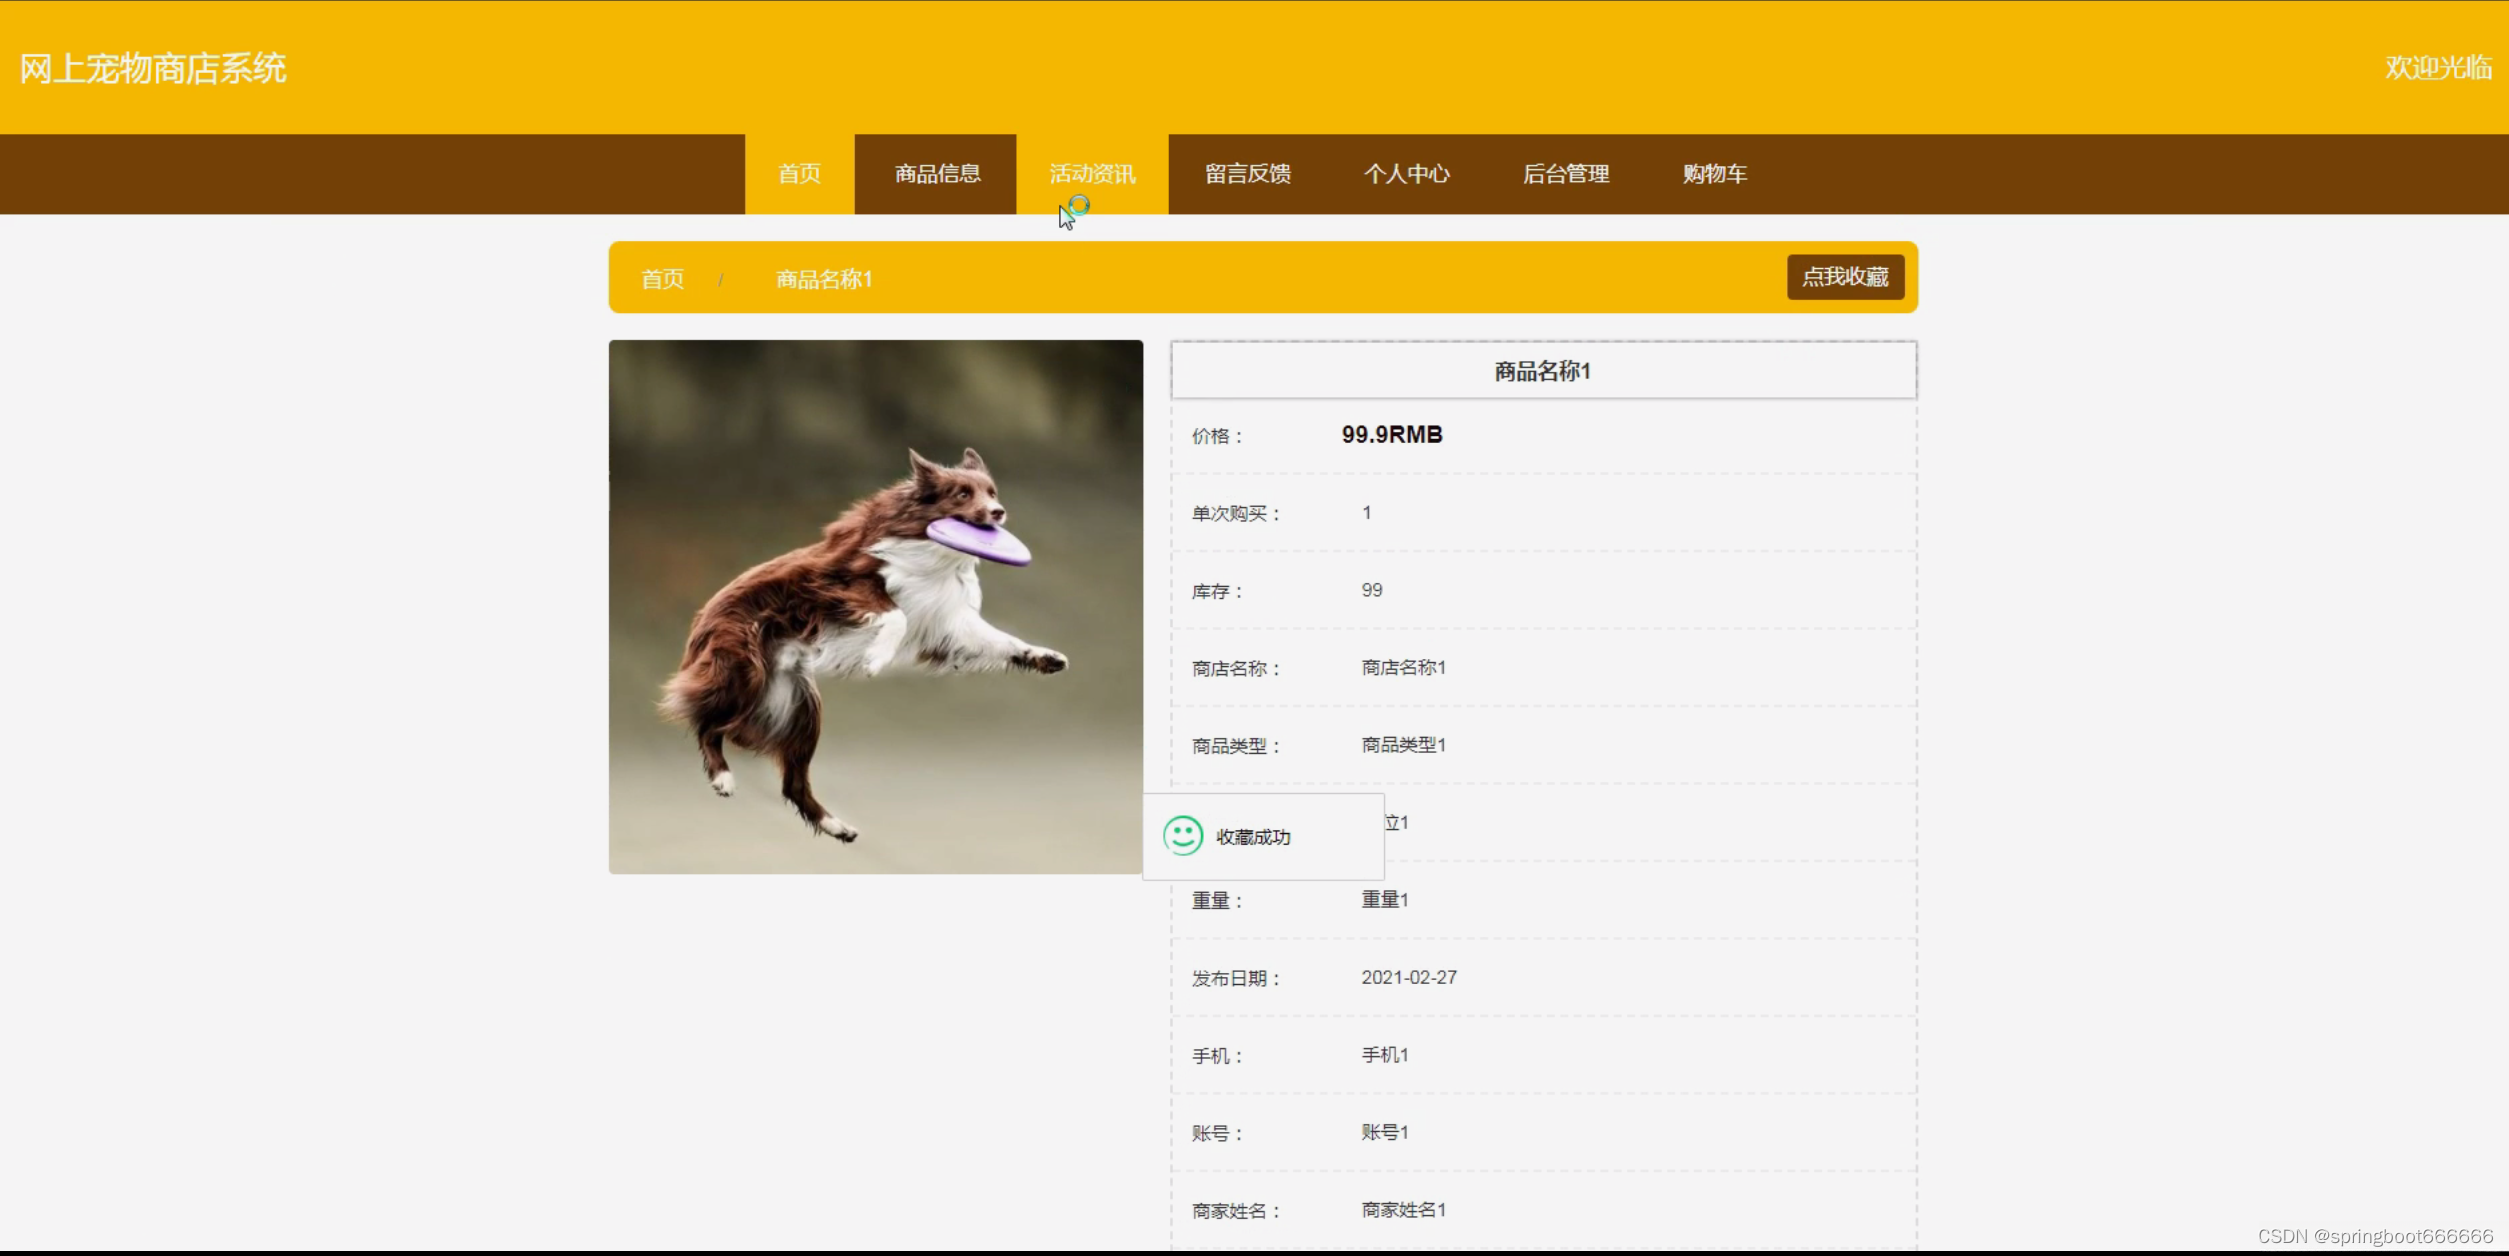Click the 欢迎光临 welcome text
Viewport: 2509px width, 1256px height.
point(2437,68)
